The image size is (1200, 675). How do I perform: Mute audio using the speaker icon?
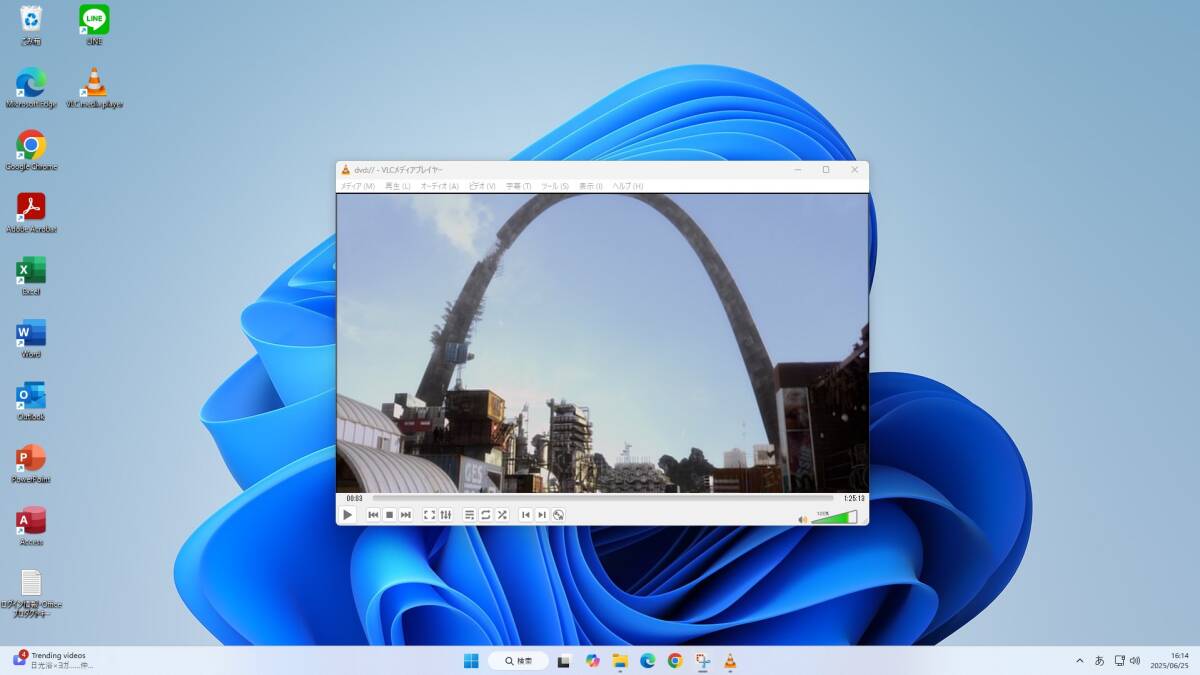pyautogui.click(x=802, y=519)
